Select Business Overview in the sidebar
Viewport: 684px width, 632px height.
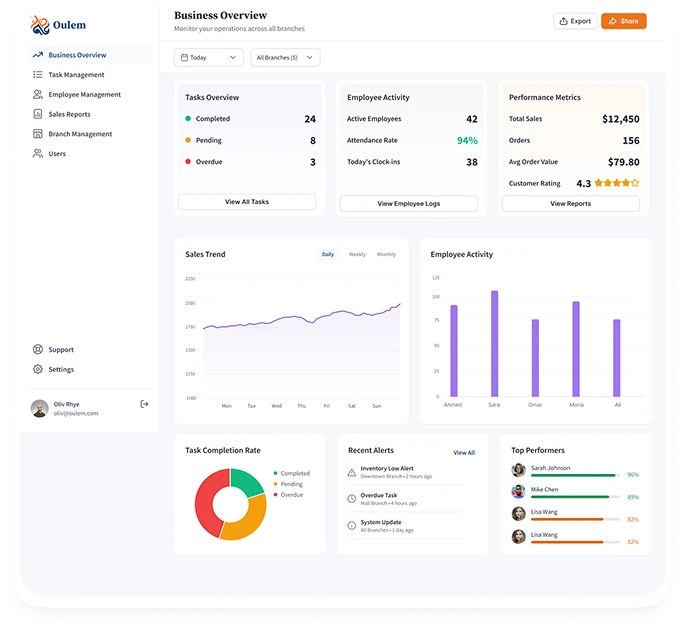point(77,55)
